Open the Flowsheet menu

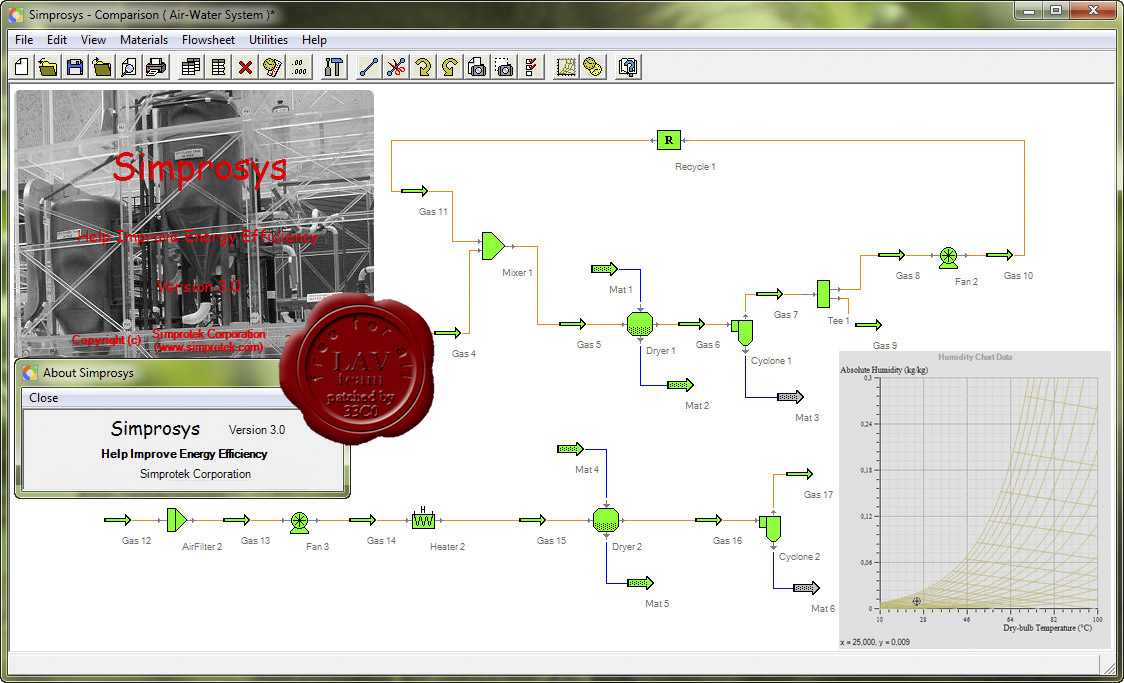point(208,40)
